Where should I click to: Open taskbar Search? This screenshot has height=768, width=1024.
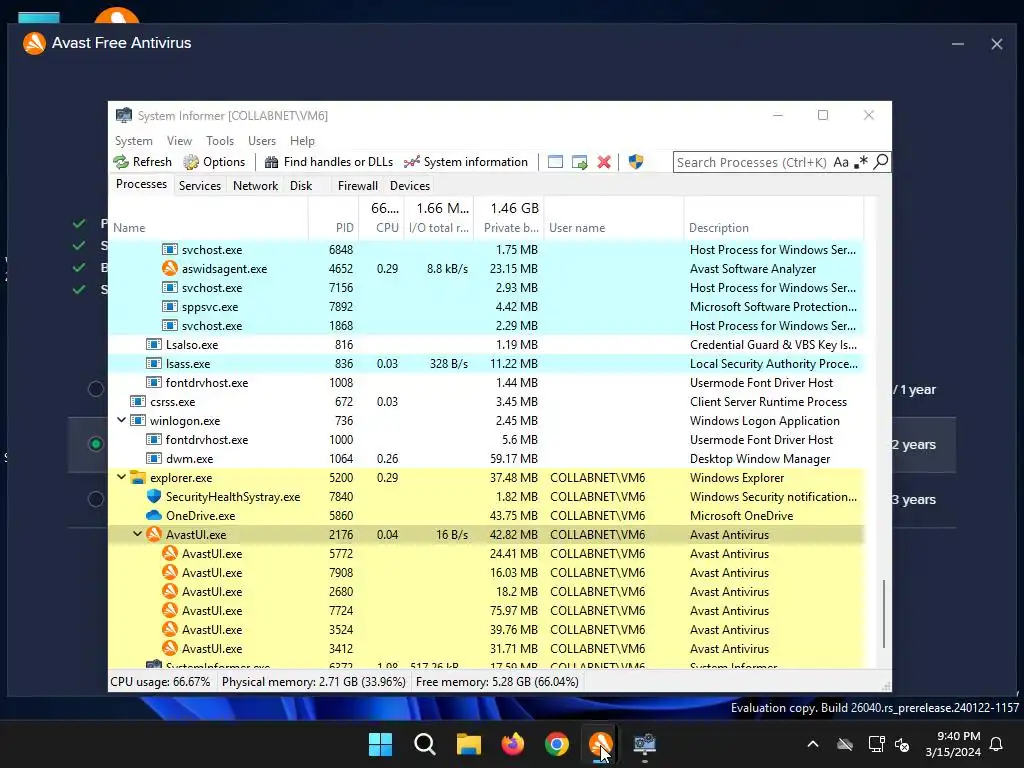coord(424,744)
